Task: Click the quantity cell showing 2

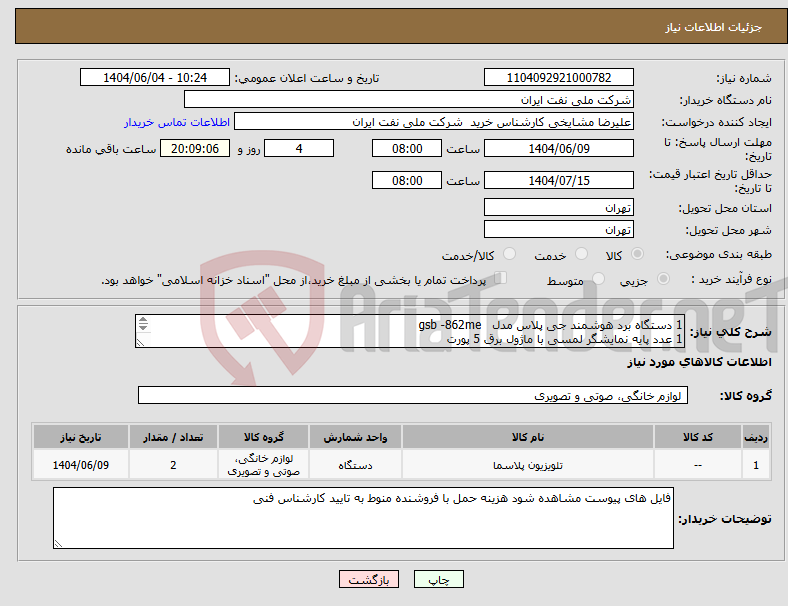Action: coord(173,465)
